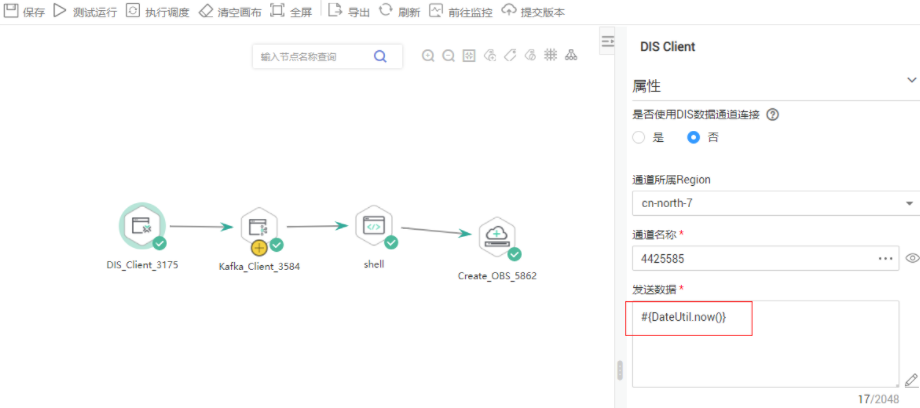Click the DIS_Client_3175 label
Screen dimensions: 920x408
pyautogui.click(x=142, y=265)
